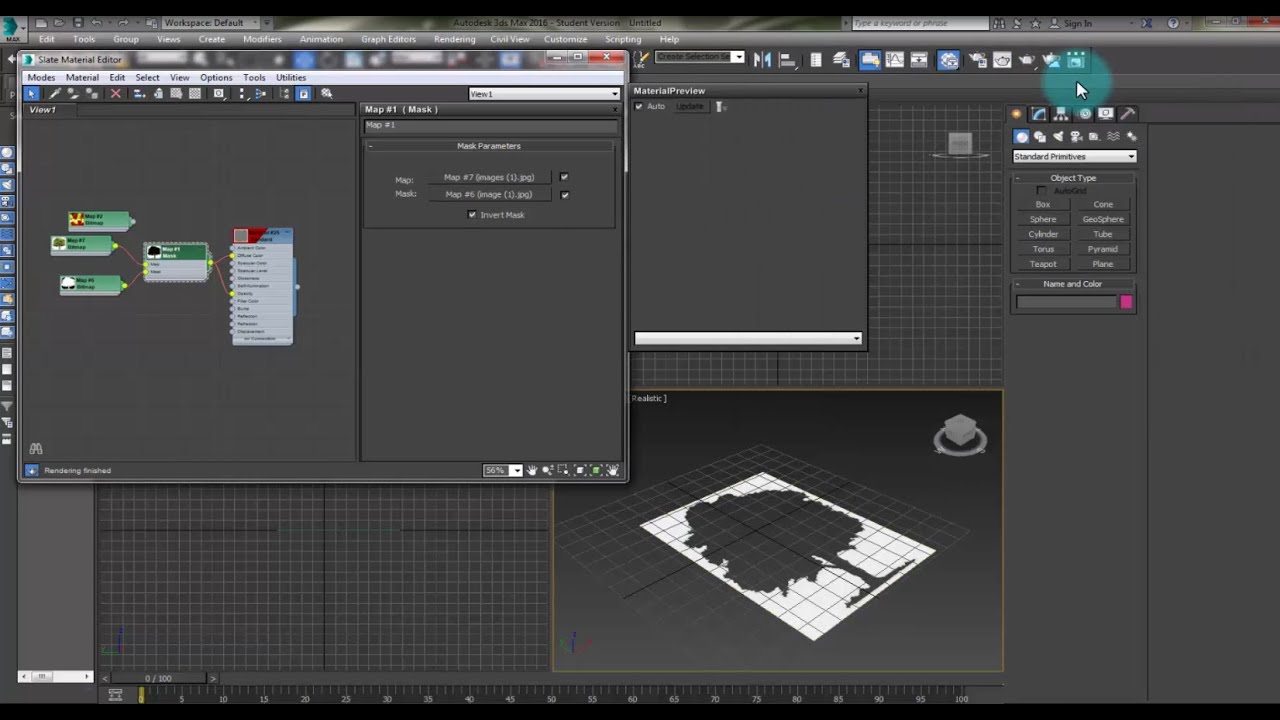This screenshot has height=720, width=1280.
Task: Click the object name input field
Action: tap(1066, 302)
